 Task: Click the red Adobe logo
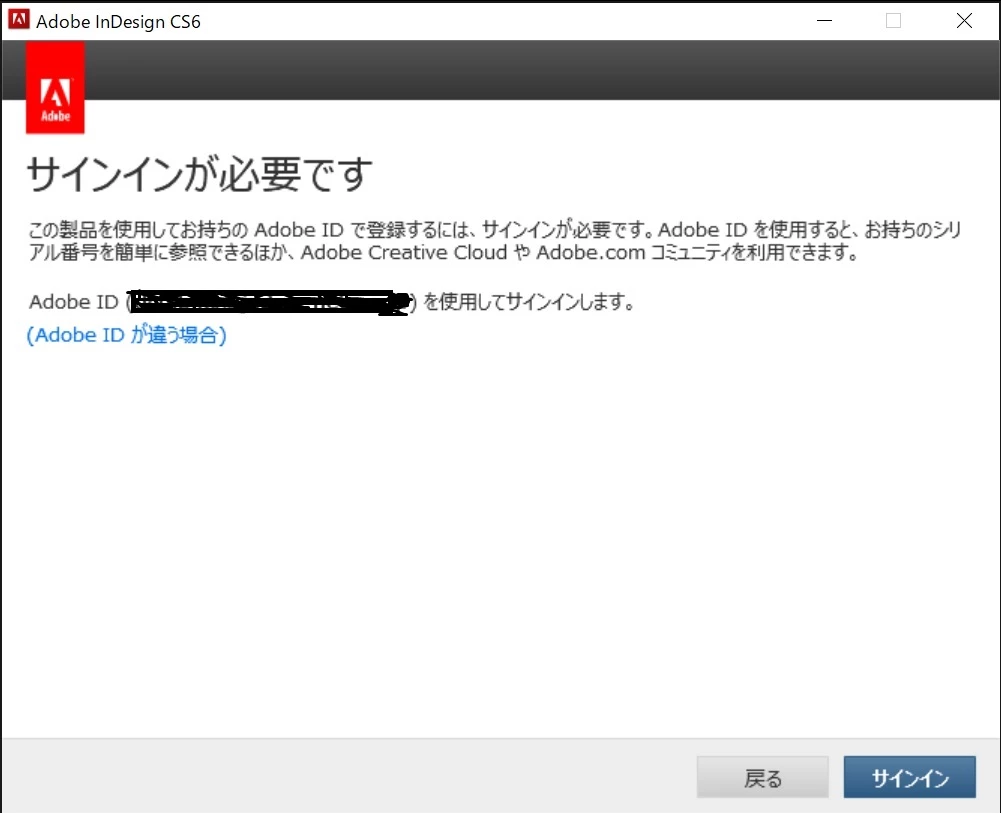click(55, 87)
